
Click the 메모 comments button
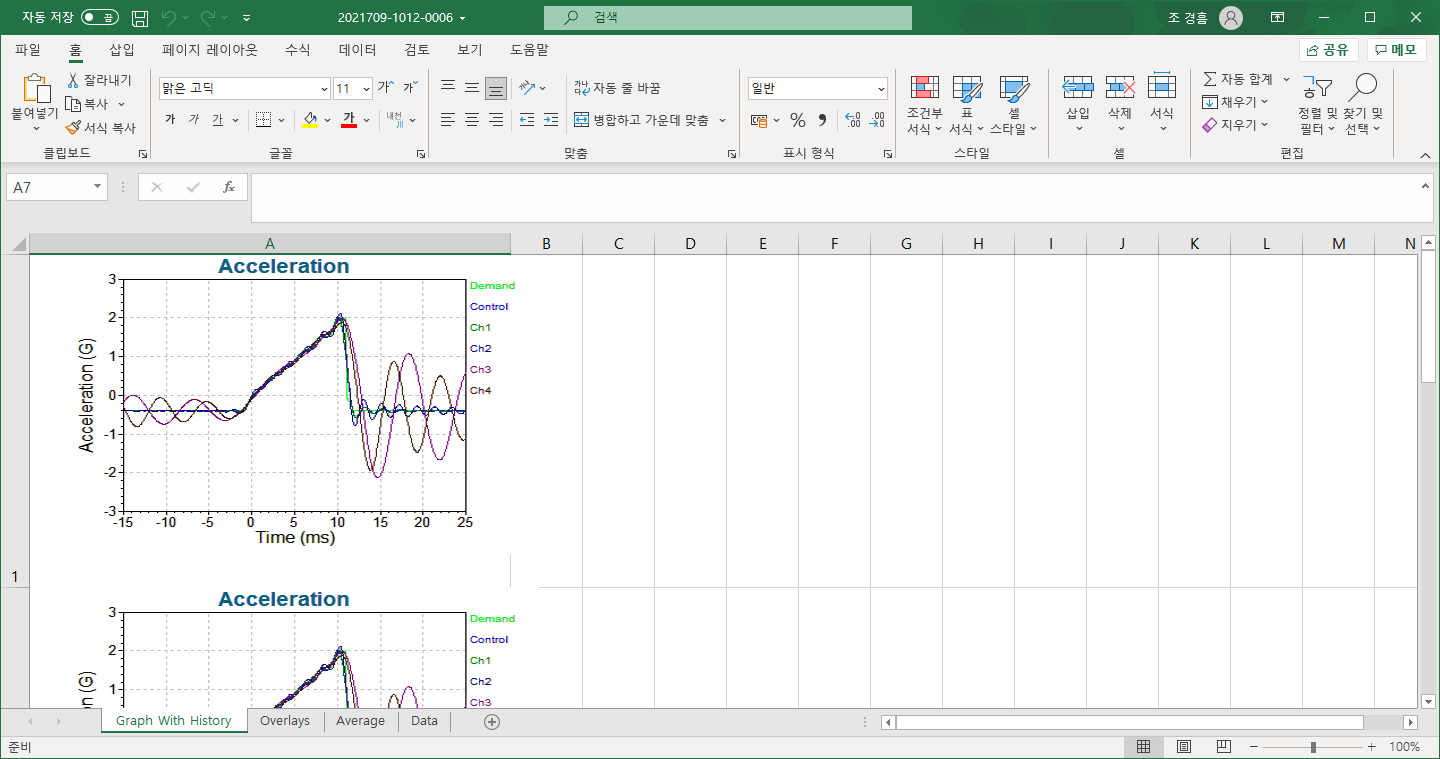coord(1396,50)
